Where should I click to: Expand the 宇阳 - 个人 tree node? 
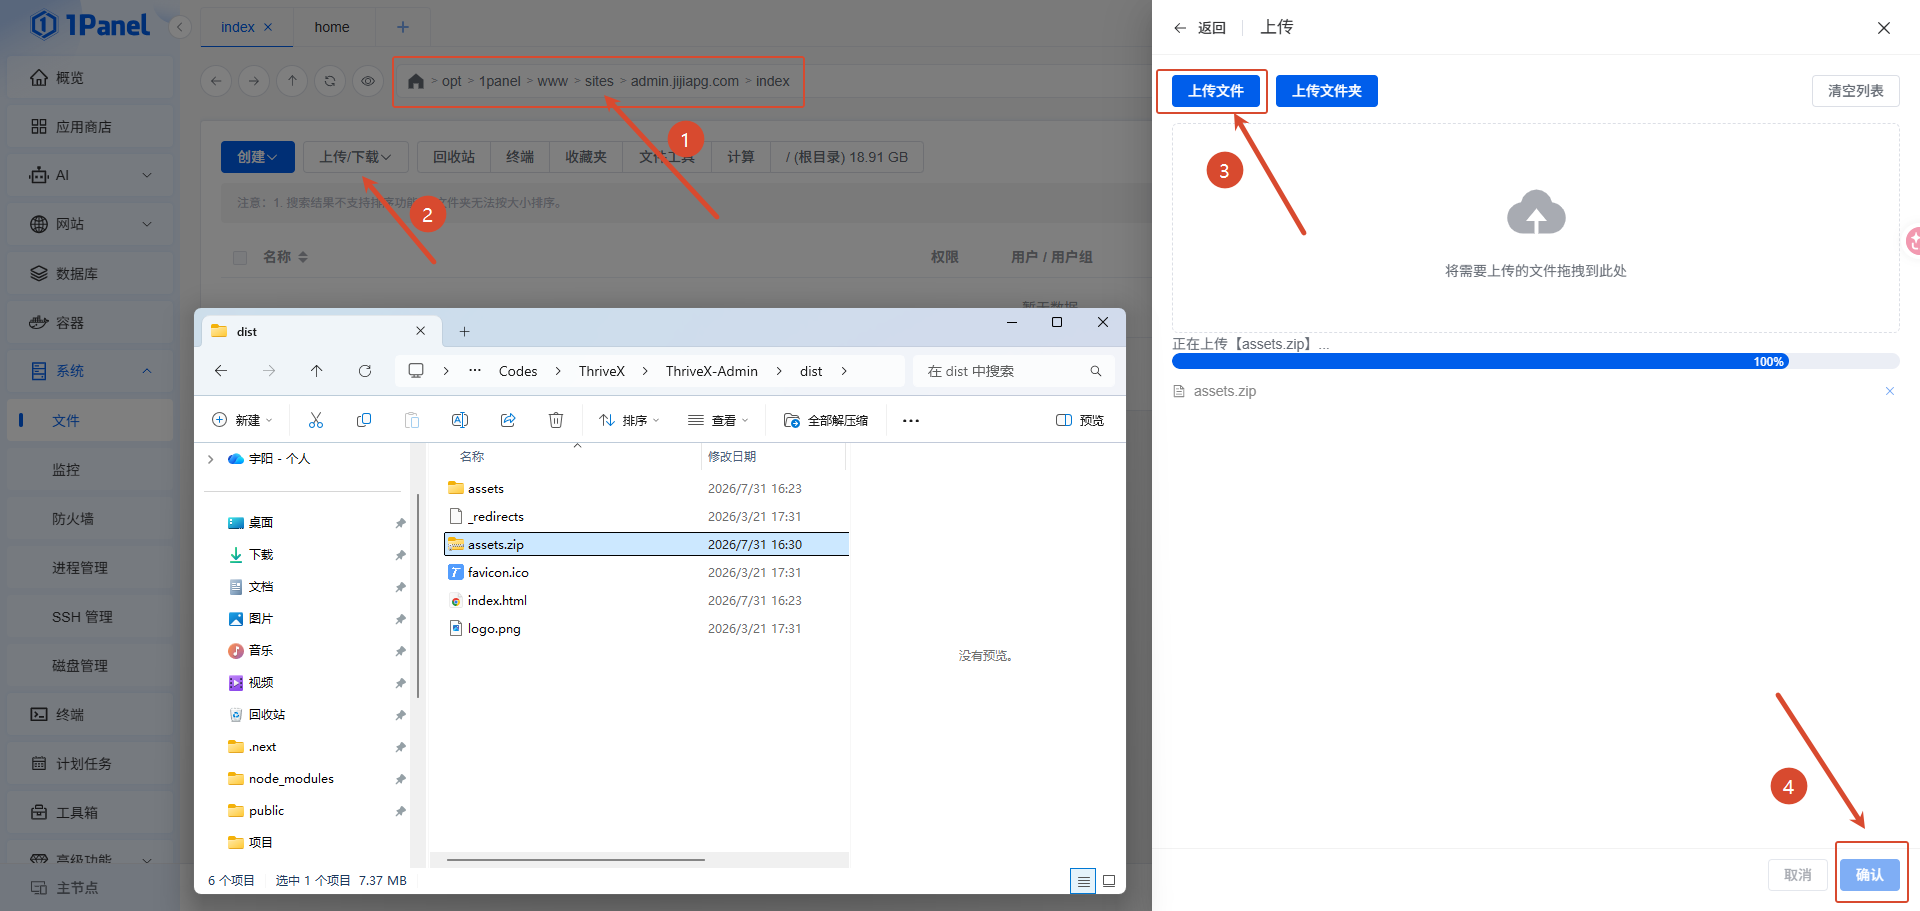point(210,459)
